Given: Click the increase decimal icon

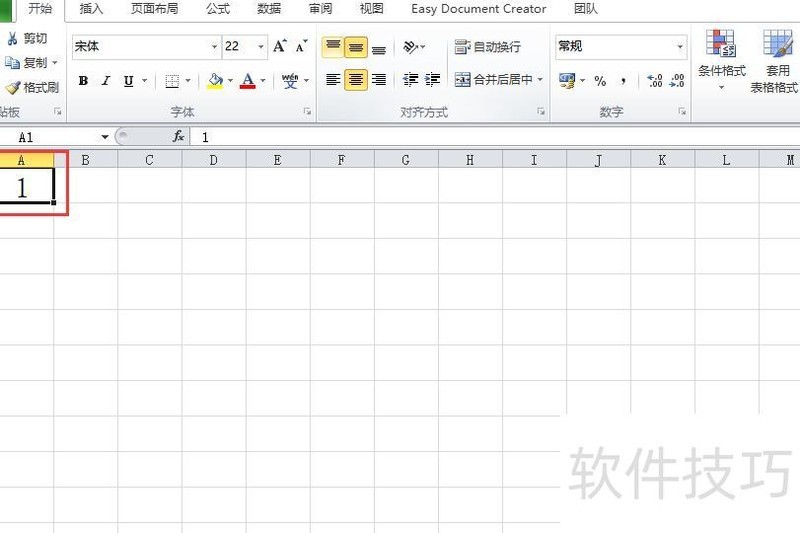Looking at the screenshot, I should (654, 80).
